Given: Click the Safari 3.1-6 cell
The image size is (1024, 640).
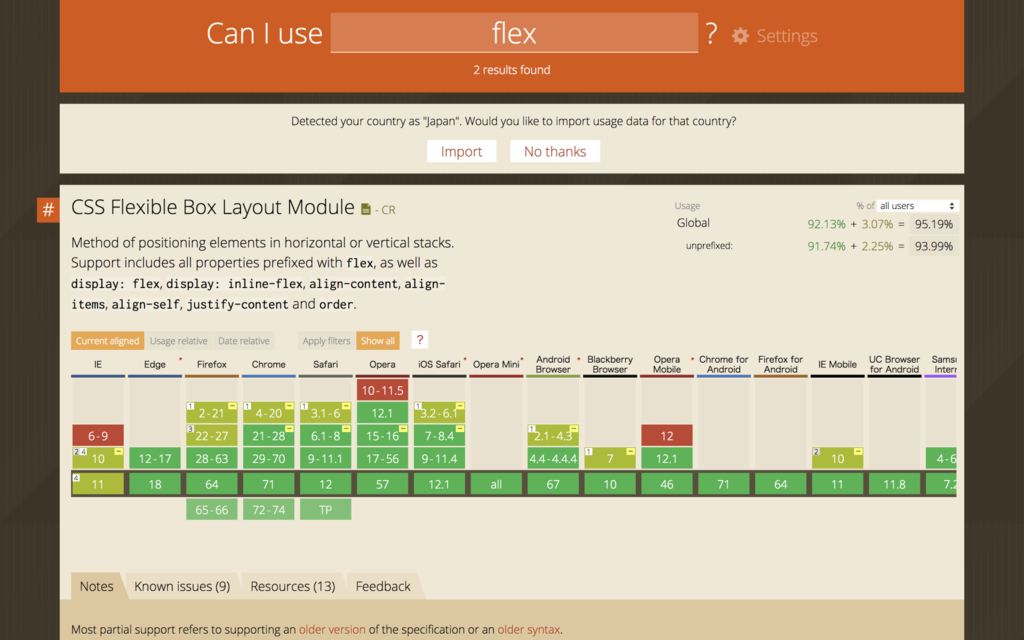Looking at the screenshot, I should (x=325, y=413).
